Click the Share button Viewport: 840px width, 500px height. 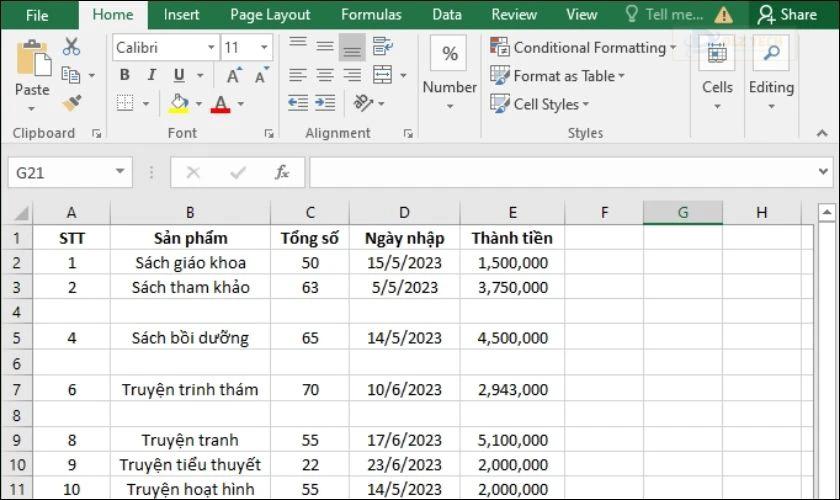coord(788,14)
